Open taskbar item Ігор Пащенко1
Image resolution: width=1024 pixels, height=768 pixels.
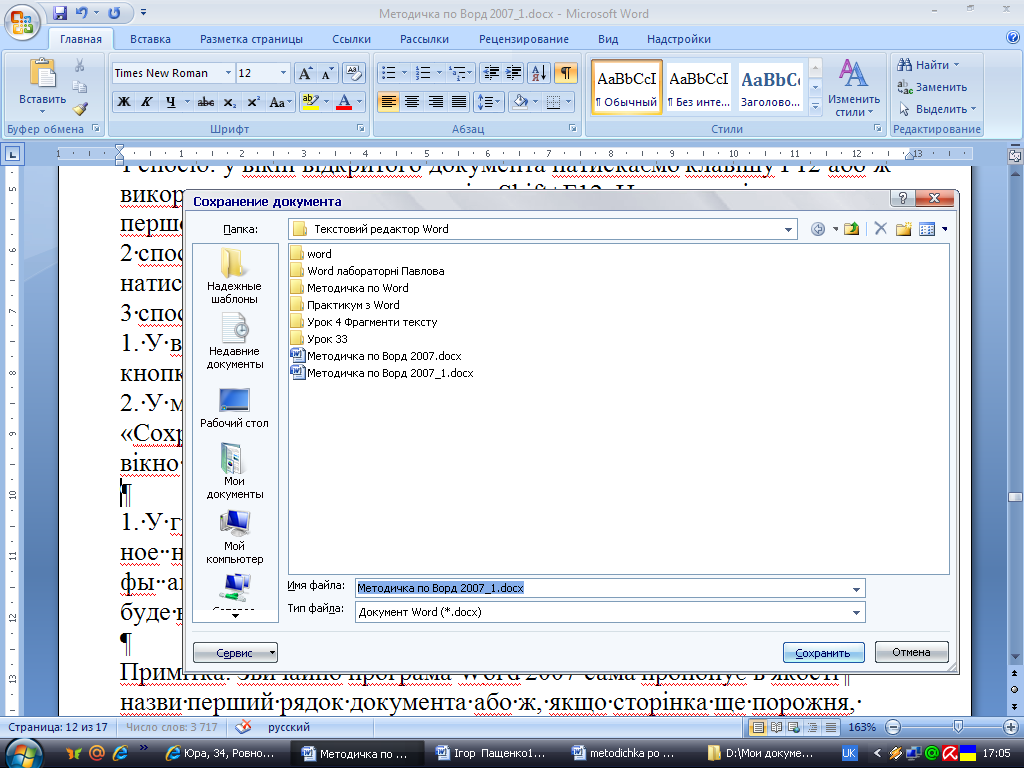(x=491, y=753)
